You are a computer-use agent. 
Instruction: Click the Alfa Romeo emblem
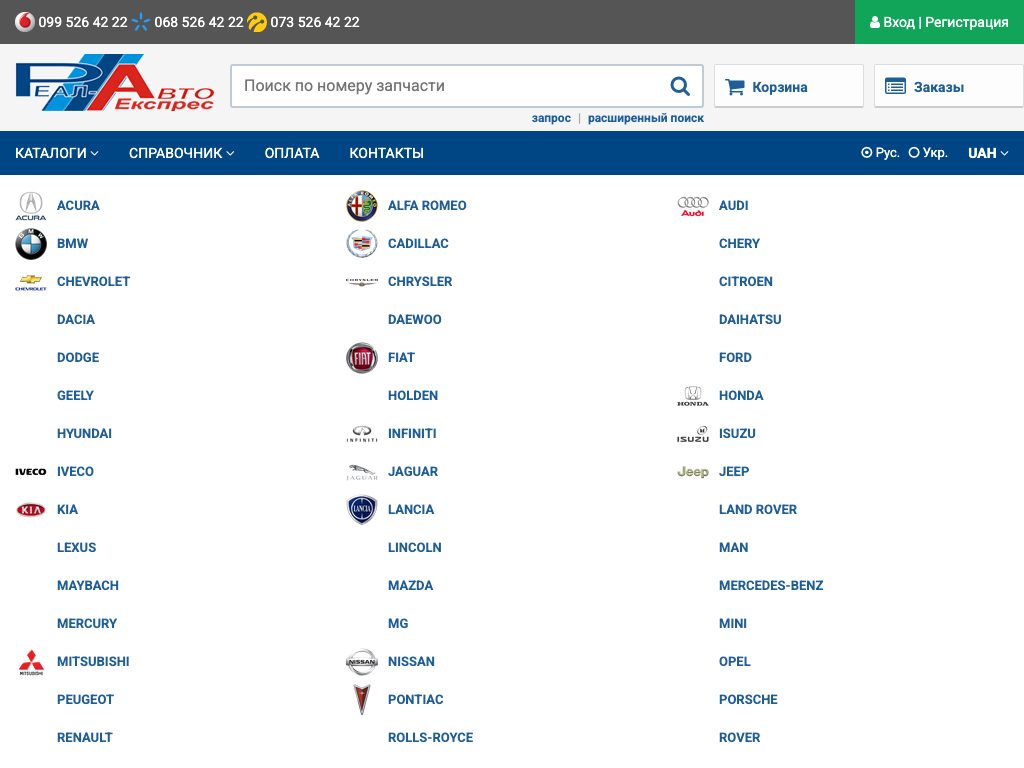tap(362, 206)
